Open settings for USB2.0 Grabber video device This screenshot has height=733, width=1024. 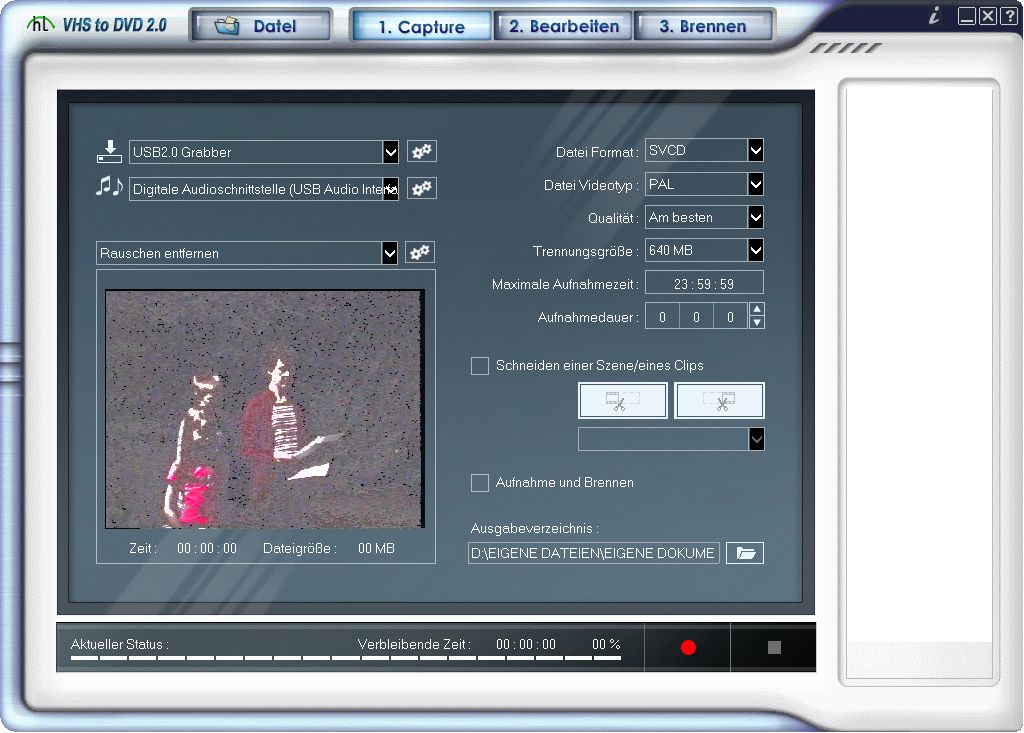pos(422,152)
